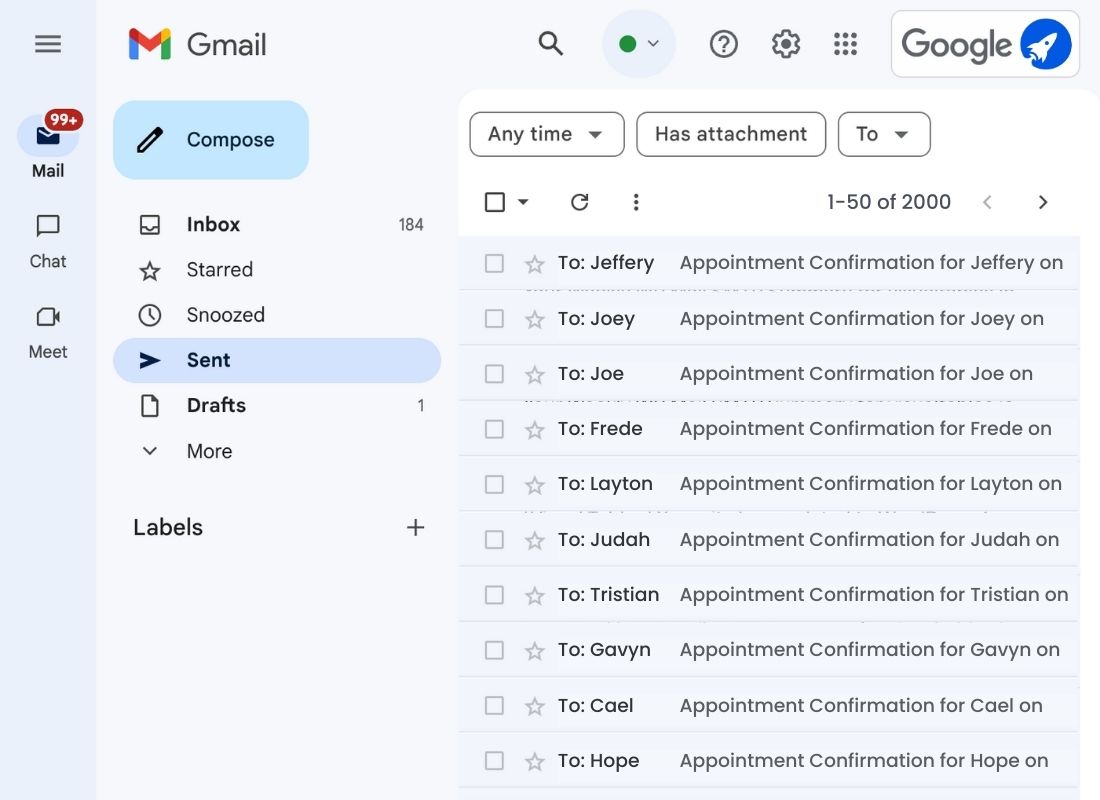
Task: Go to the next page of emails
Action: point(1043,201)
